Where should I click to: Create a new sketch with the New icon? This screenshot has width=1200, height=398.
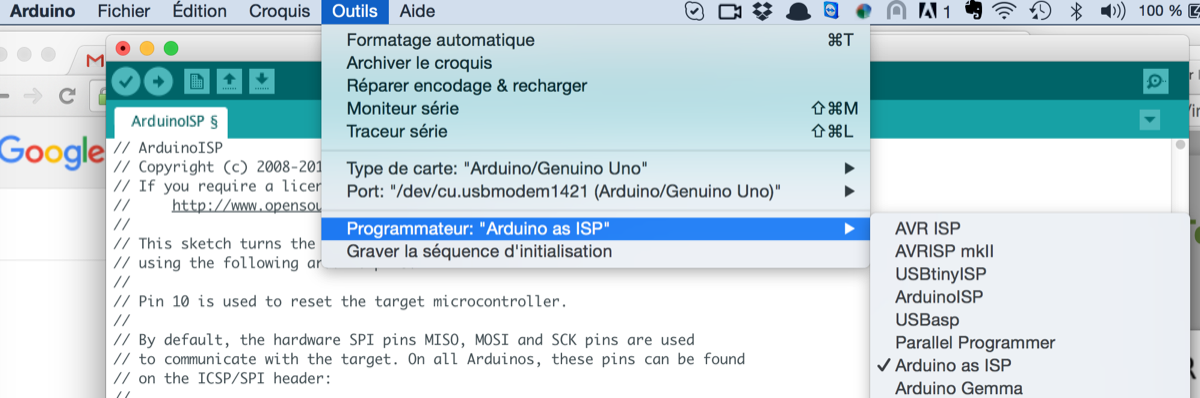pyautogui.click(x=197, y=81)
